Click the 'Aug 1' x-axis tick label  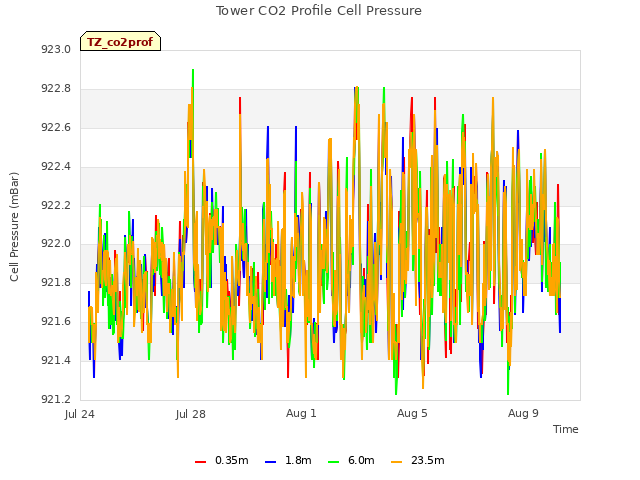tap(301, 413)
